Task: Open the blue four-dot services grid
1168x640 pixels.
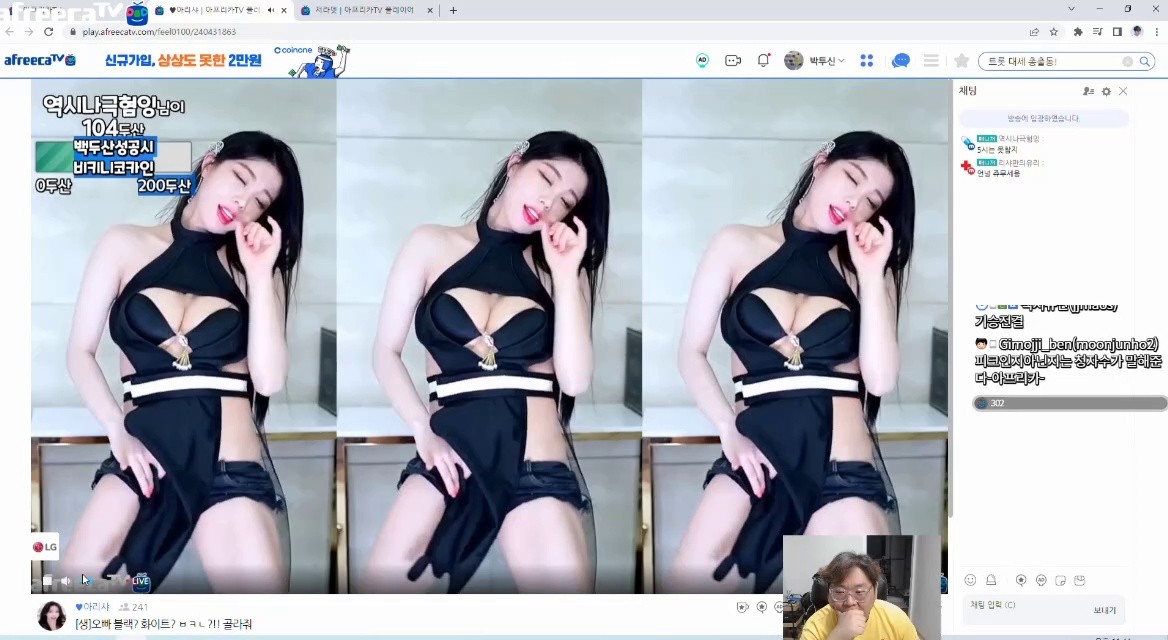Action: [x=867, y=61]
